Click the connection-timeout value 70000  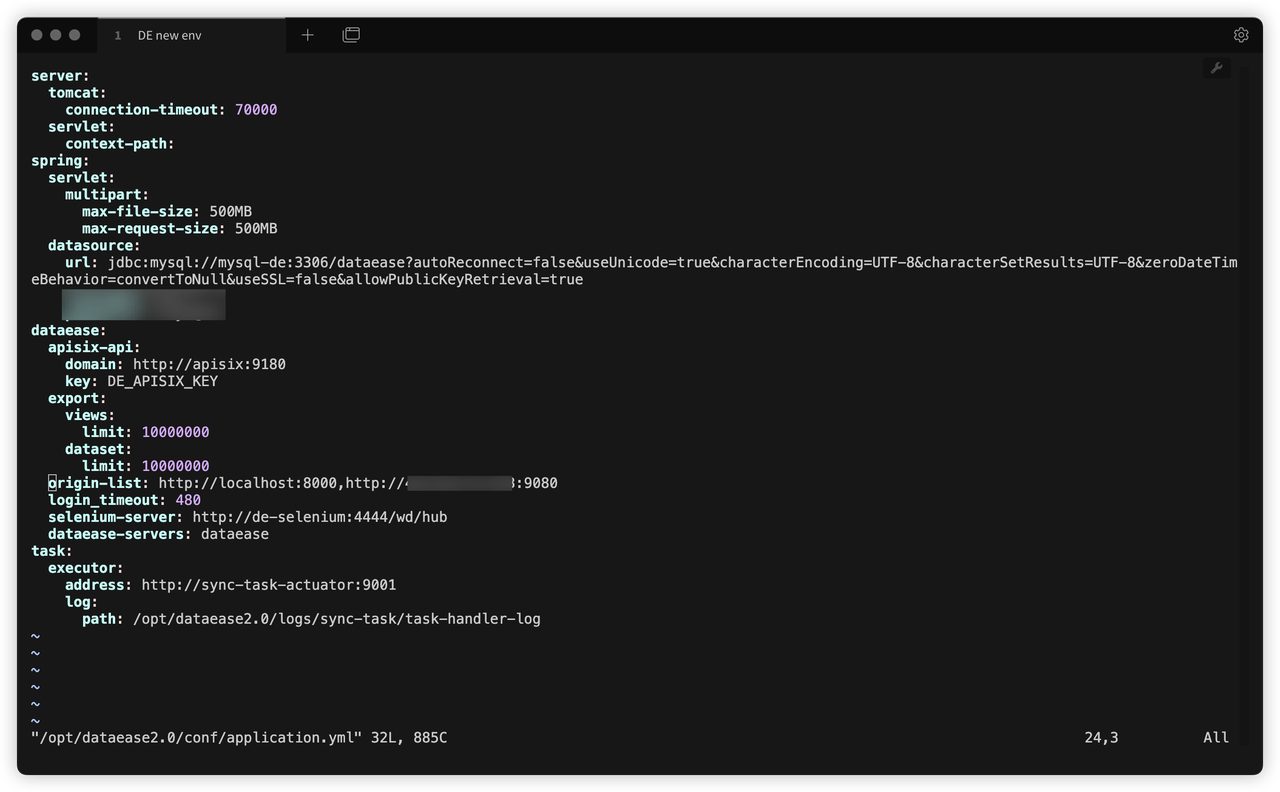(256, 110)
